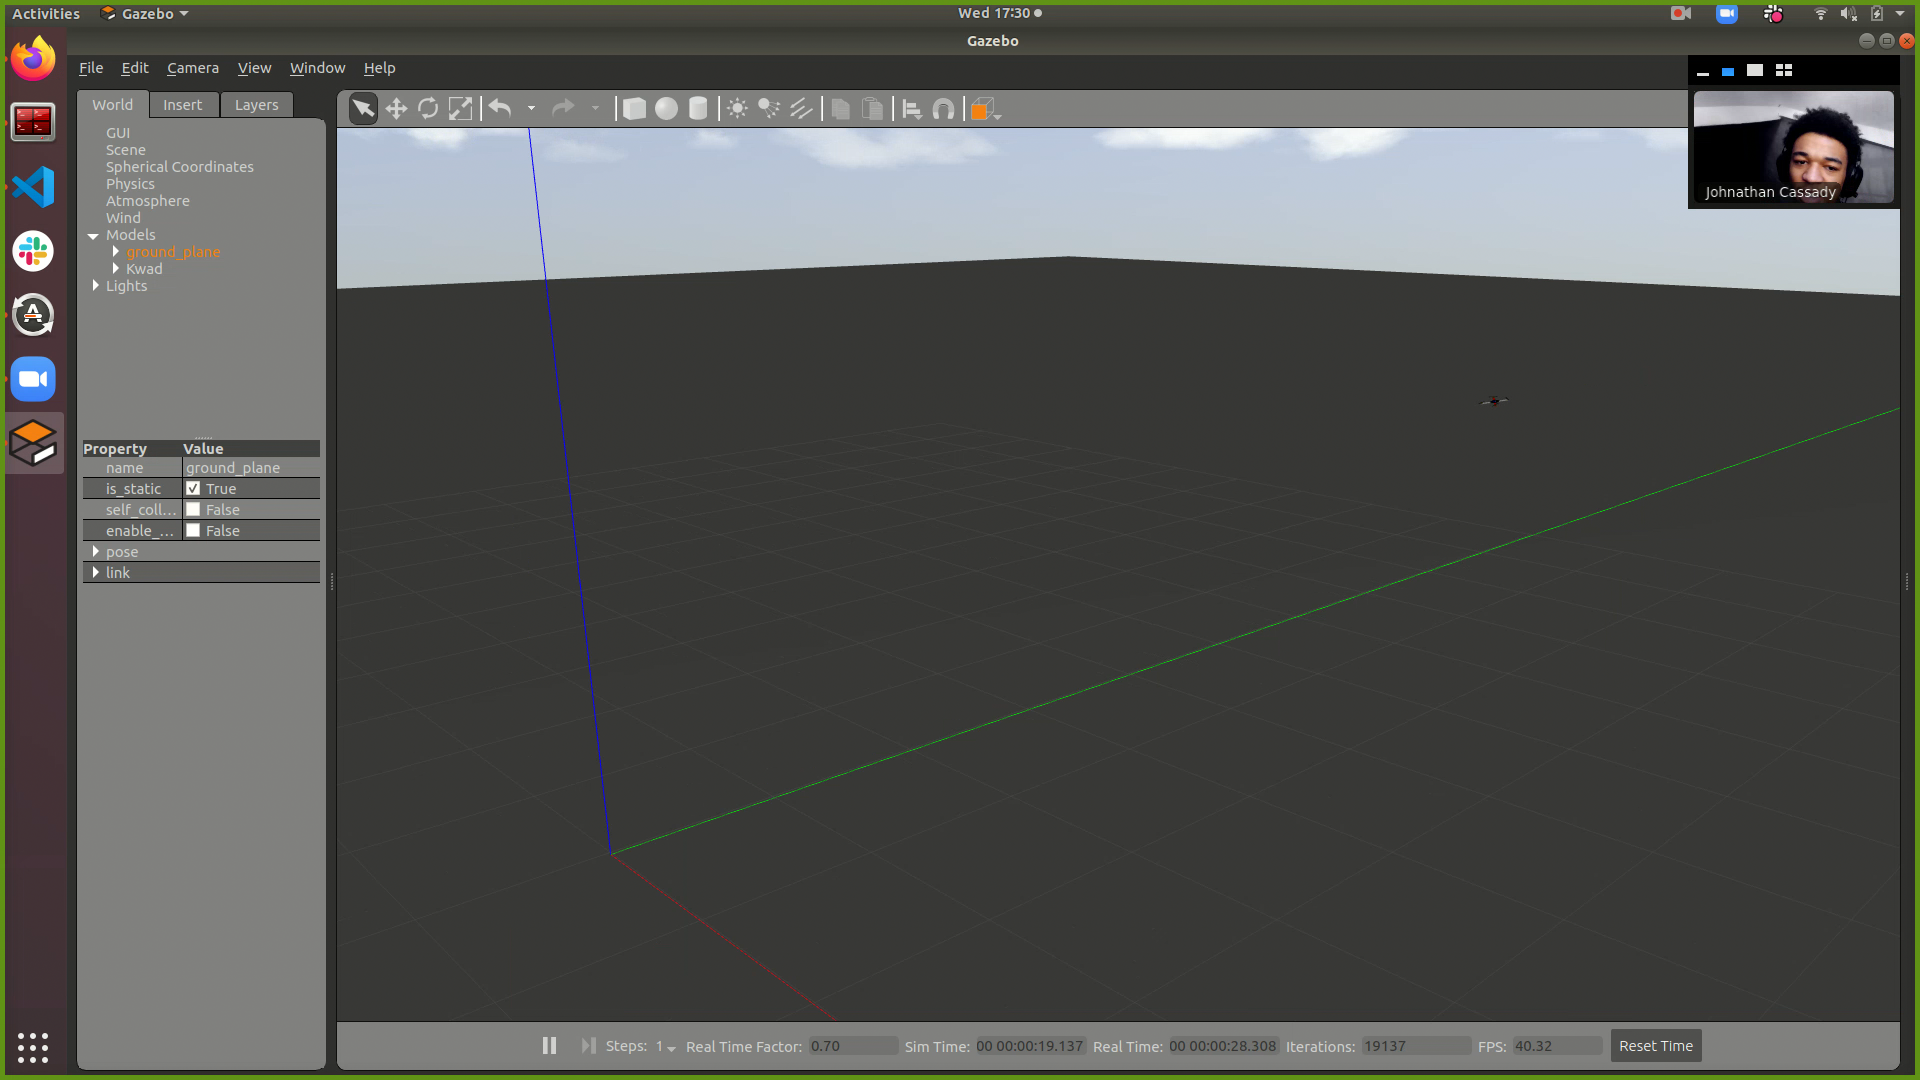Insert a sphere shape
Viewport: 1920px width, 1080px height.
(x=666, y=109)
